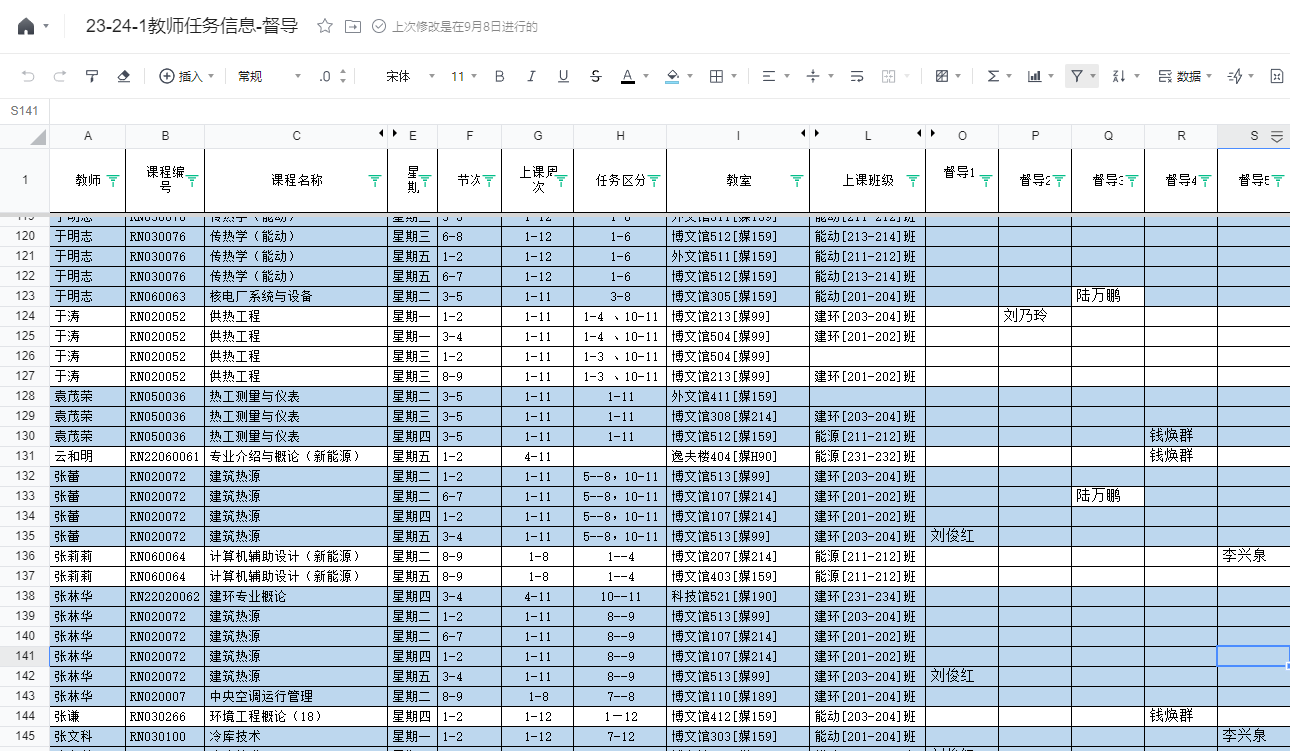Open the font size 11 dropdown
Screen dimensions: 1290x751
[464, 76]
